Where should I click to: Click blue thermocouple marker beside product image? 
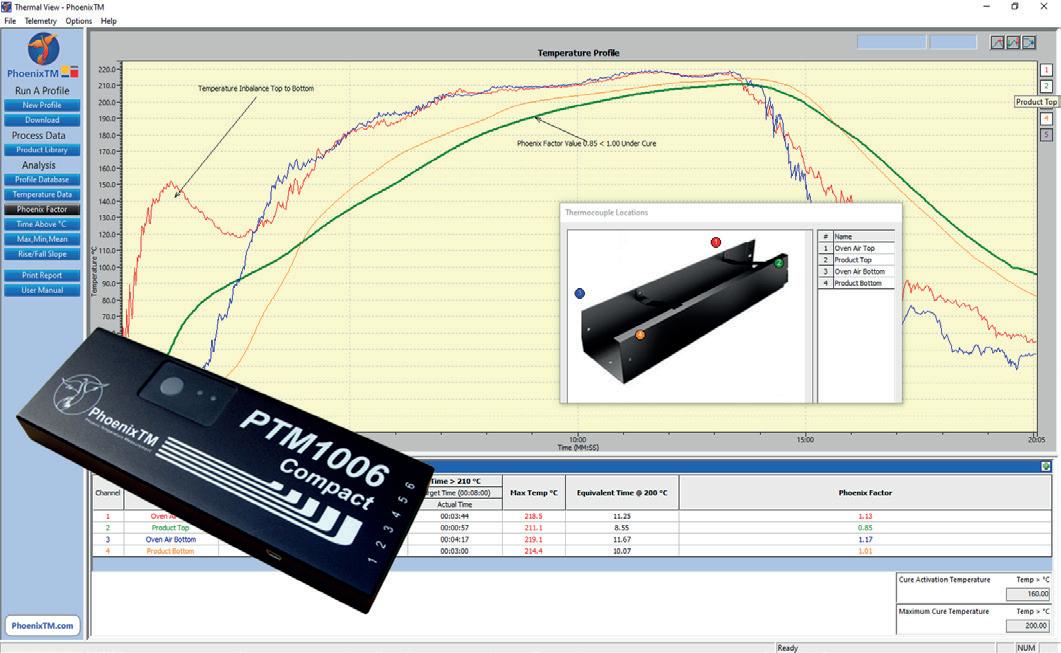pyautogui.click(x=579, y=293)
